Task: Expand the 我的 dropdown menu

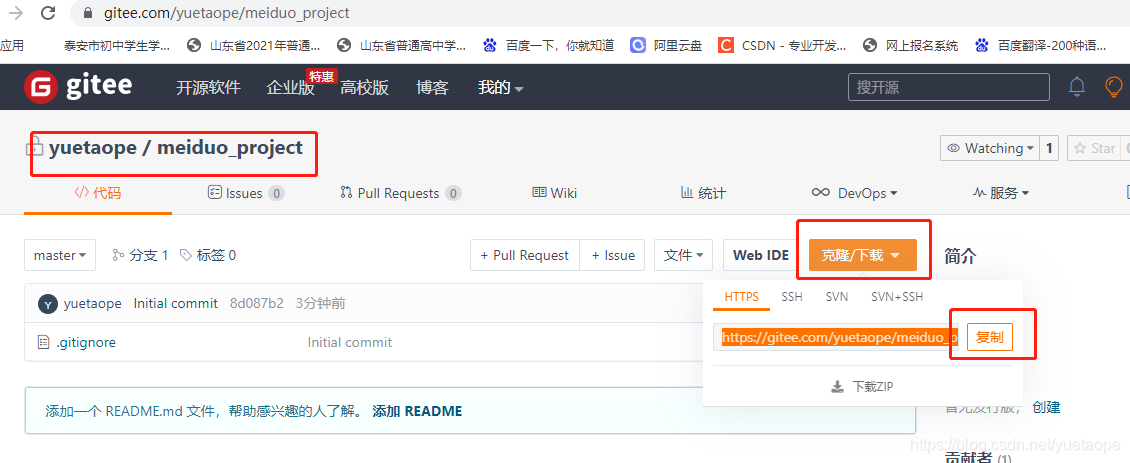Action: (x=500, y=88)
